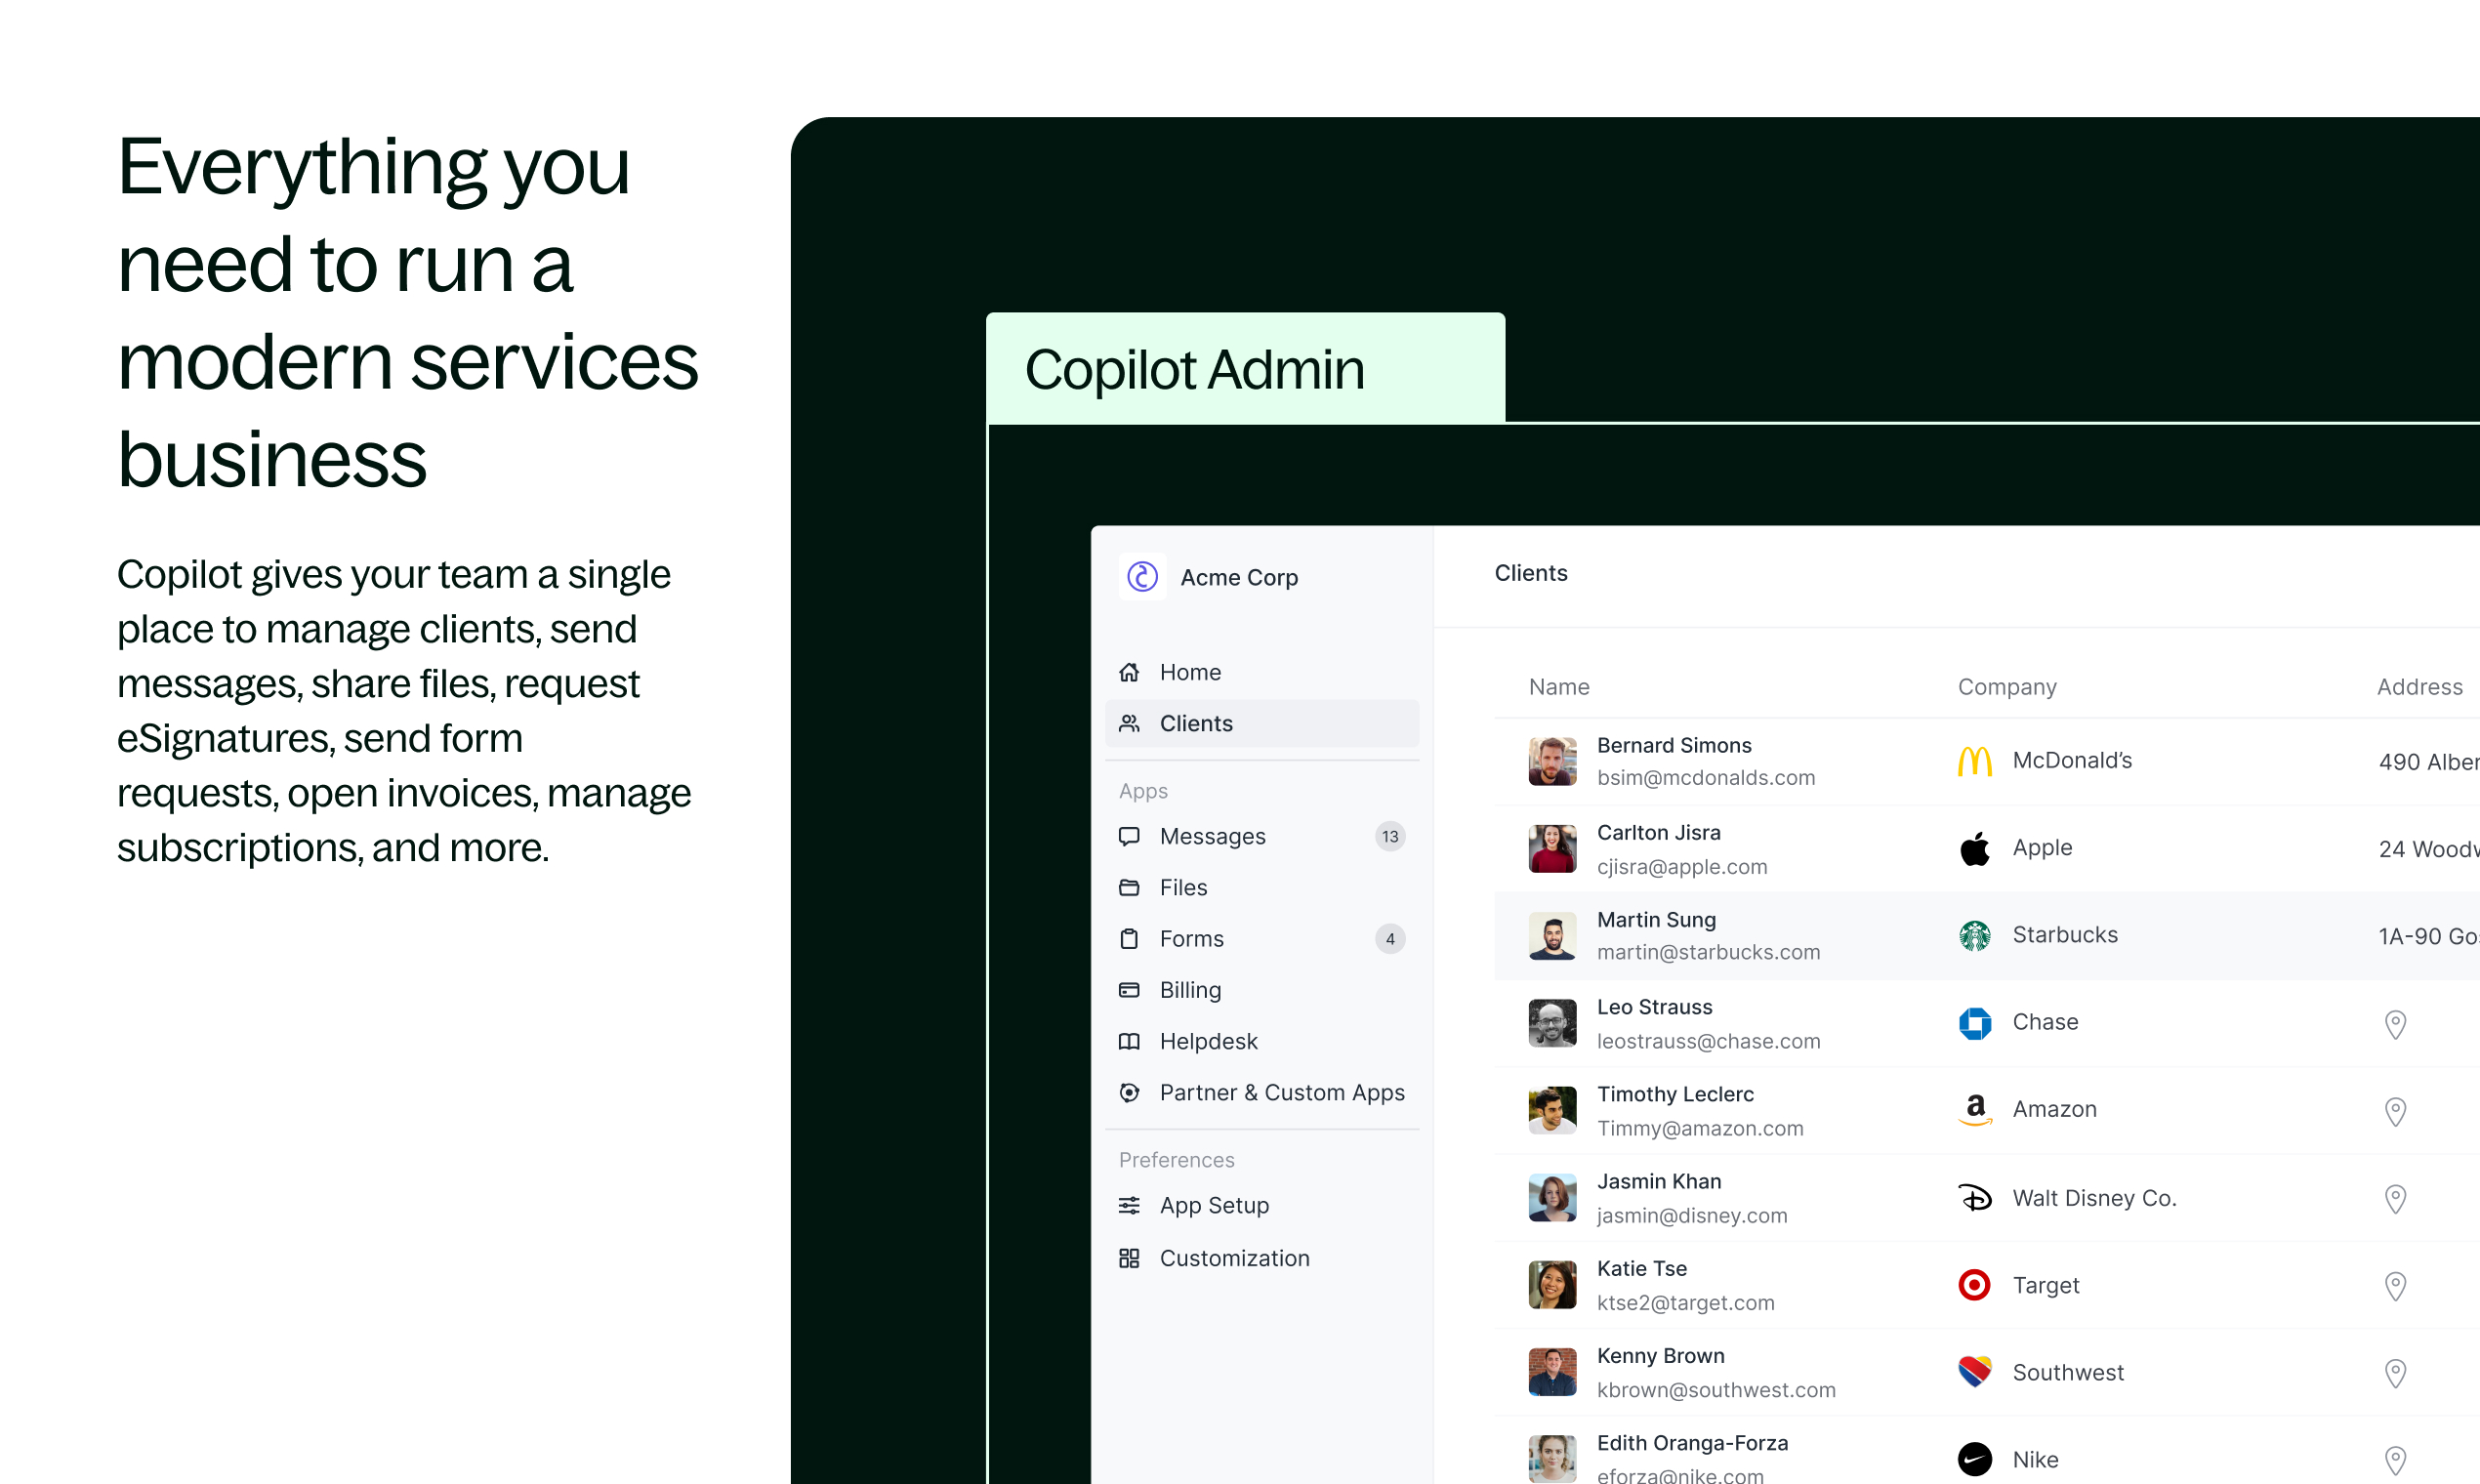Click the Name column header to sort
This screenshot has height=1484, width=2480.
point(1559,685)
